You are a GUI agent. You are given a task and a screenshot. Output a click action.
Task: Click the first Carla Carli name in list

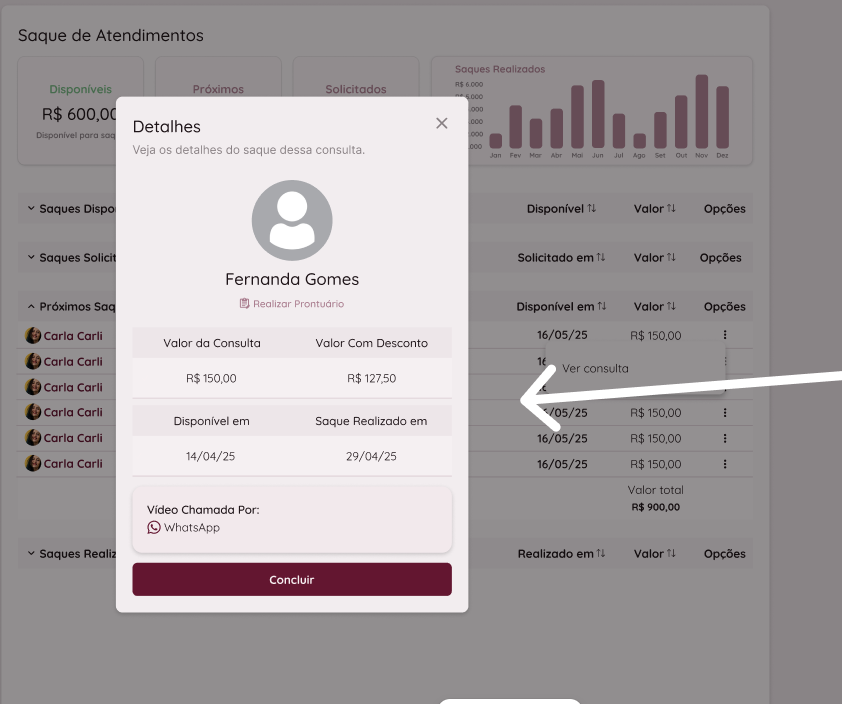(x=73, y=336)
